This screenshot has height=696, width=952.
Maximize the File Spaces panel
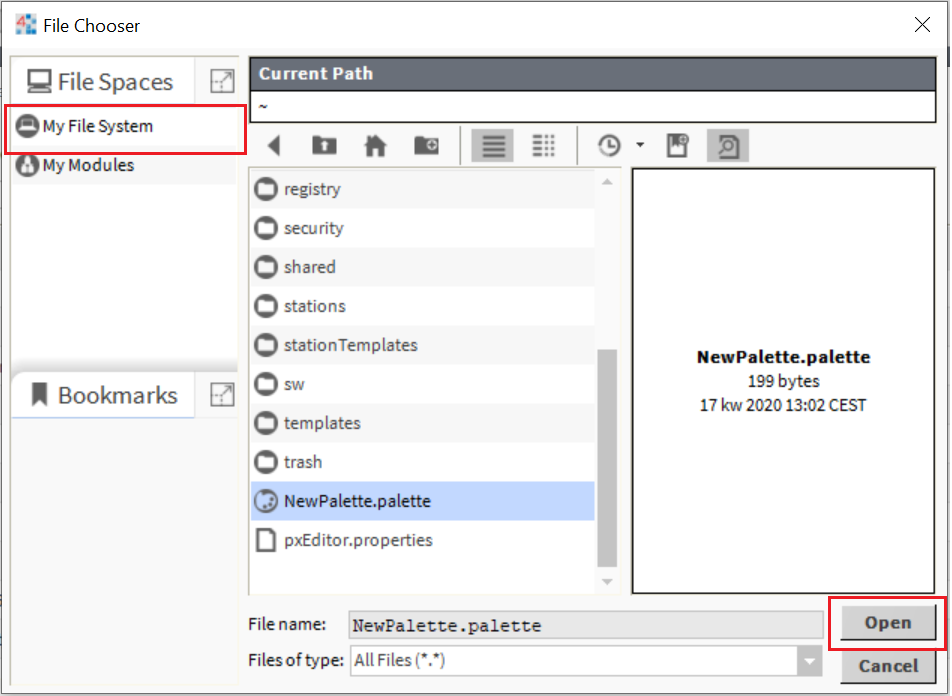pos(221,82)
